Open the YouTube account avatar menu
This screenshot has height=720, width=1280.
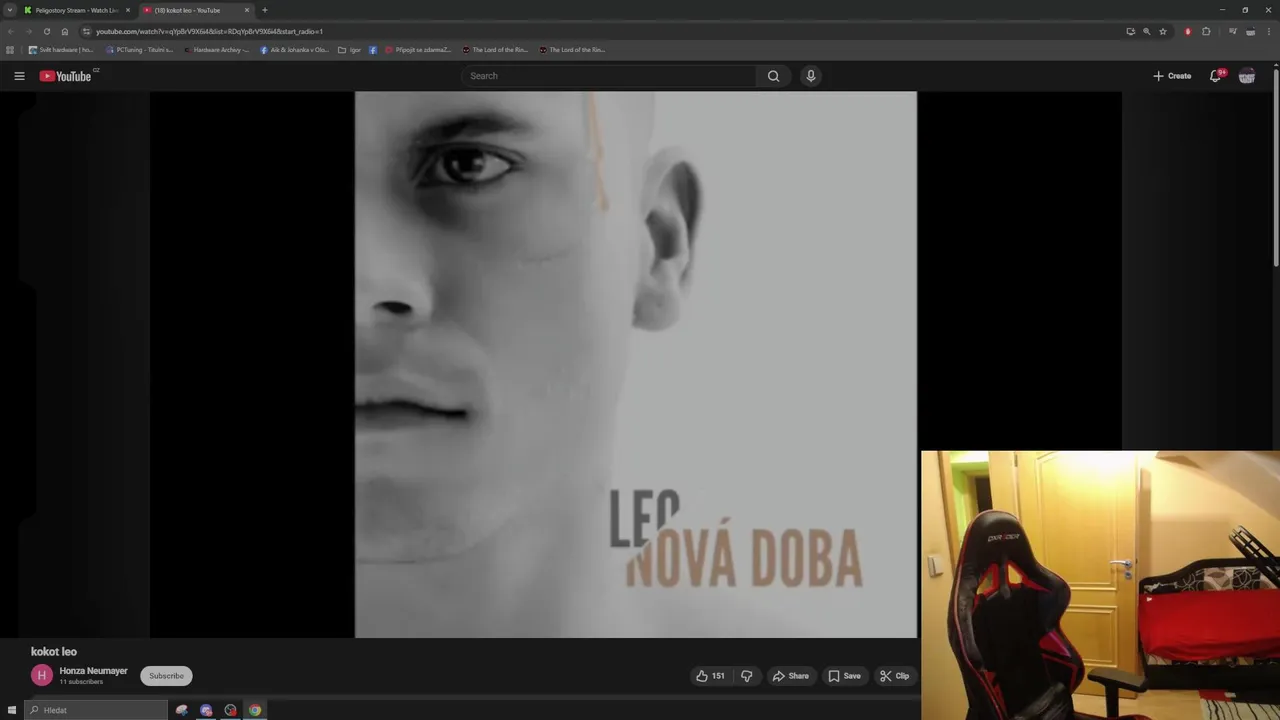[x=1247, y=76]
